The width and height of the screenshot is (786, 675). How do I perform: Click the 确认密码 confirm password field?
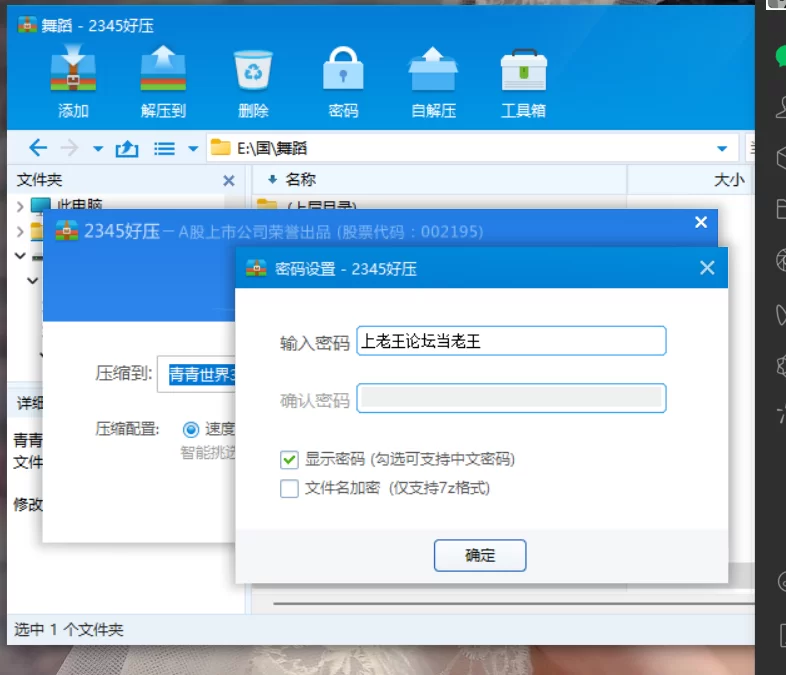pos(511,398)
